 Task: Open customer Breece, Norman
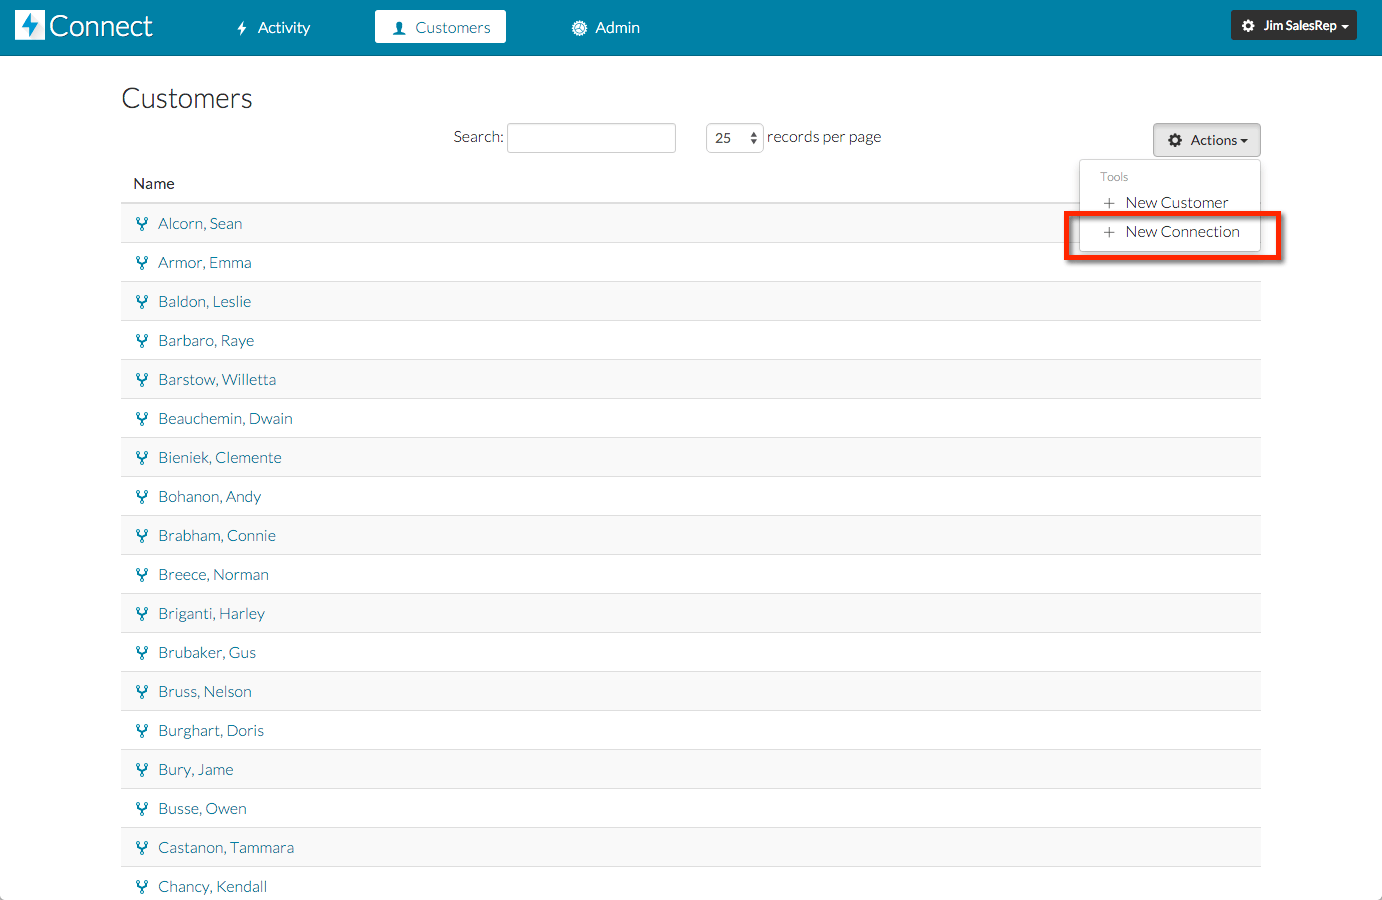(x=214, y=575)
